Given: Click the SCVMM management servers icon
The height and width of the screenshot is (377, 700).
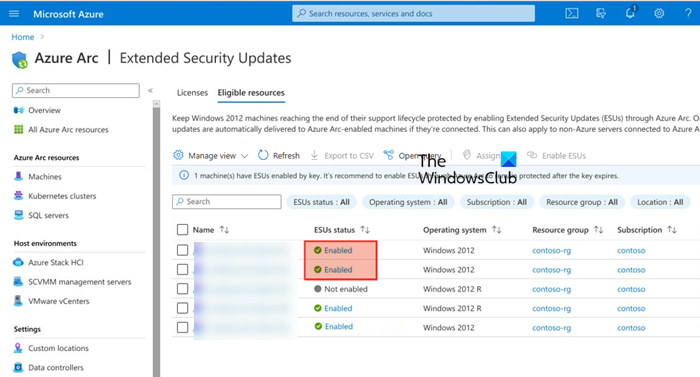Looking at the screenshot, I should 18,281.
